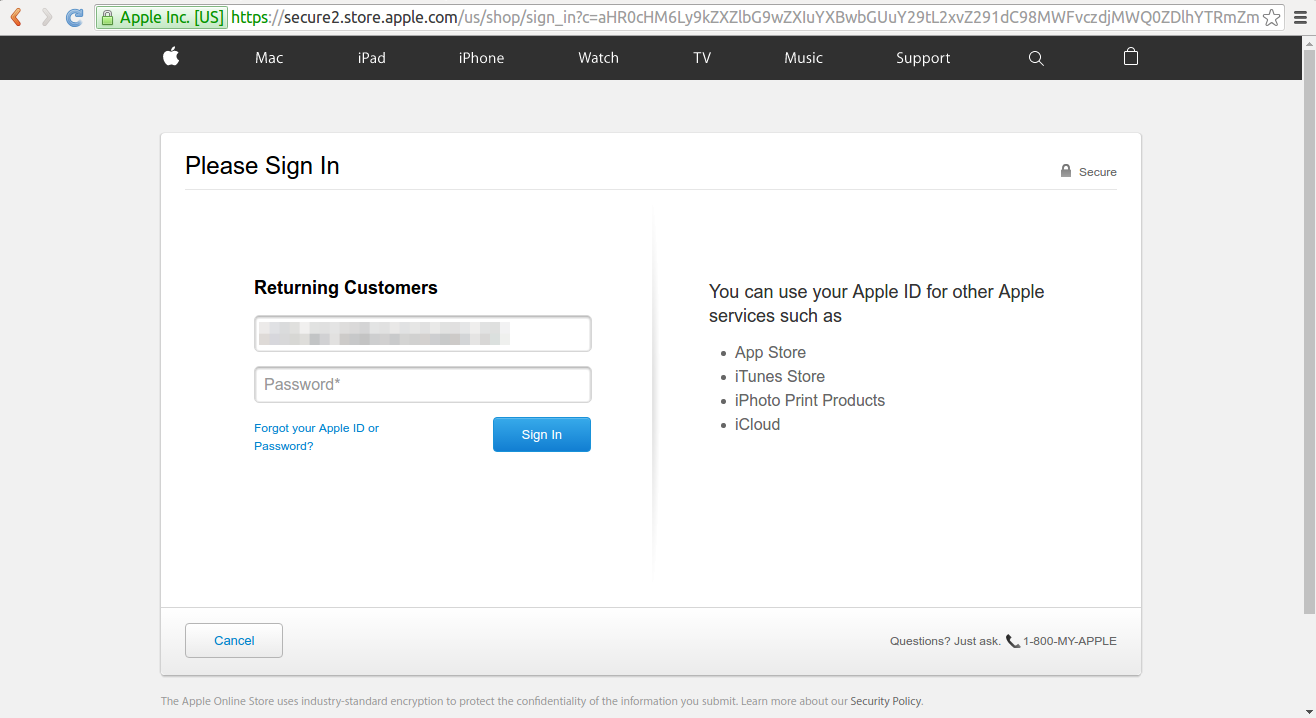Open the browser menu via the hamburger icon
Image resolution: width=1316 pixels, height=718 pixels.
(1299, 16)
